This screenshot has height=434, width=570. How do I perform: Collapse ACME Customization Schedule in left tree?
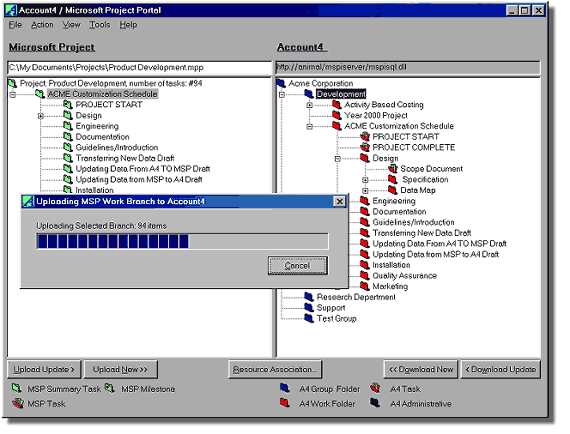[13, 95]
